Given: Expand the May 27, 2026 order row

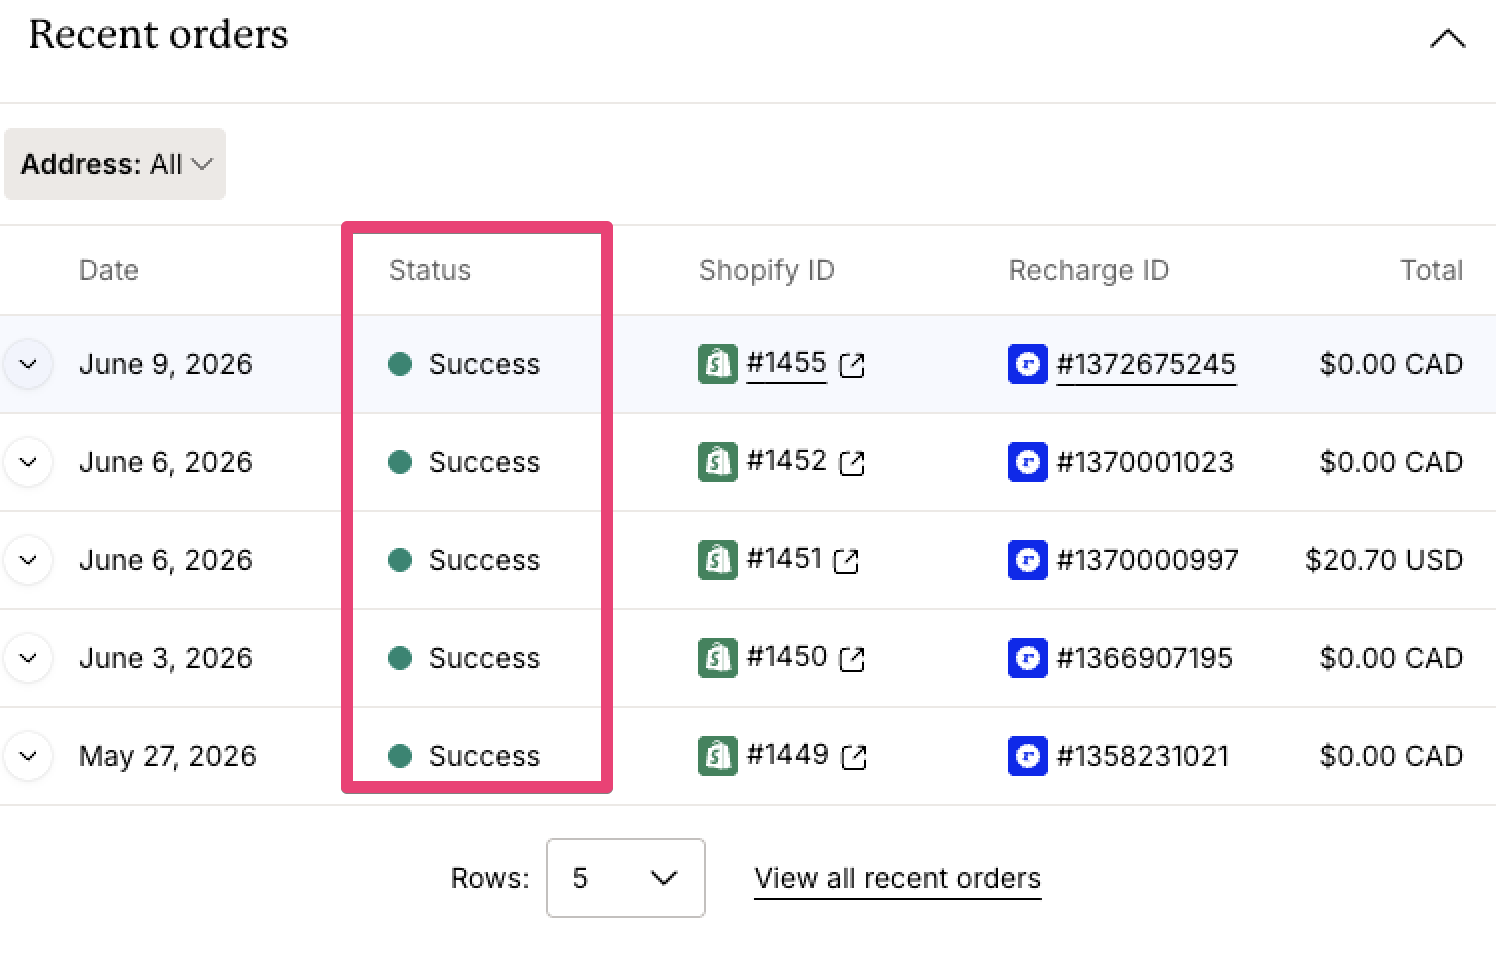Looking at the screenshot, I should coord(28,756).
